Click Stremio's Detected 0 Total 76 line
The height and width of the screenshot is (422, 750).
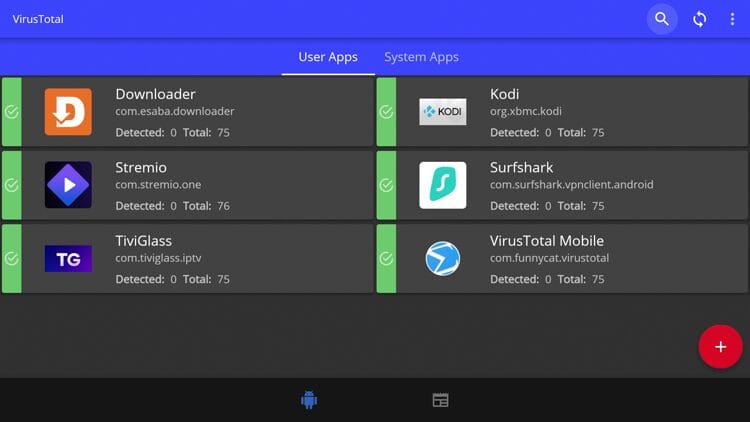click(172, 206)
